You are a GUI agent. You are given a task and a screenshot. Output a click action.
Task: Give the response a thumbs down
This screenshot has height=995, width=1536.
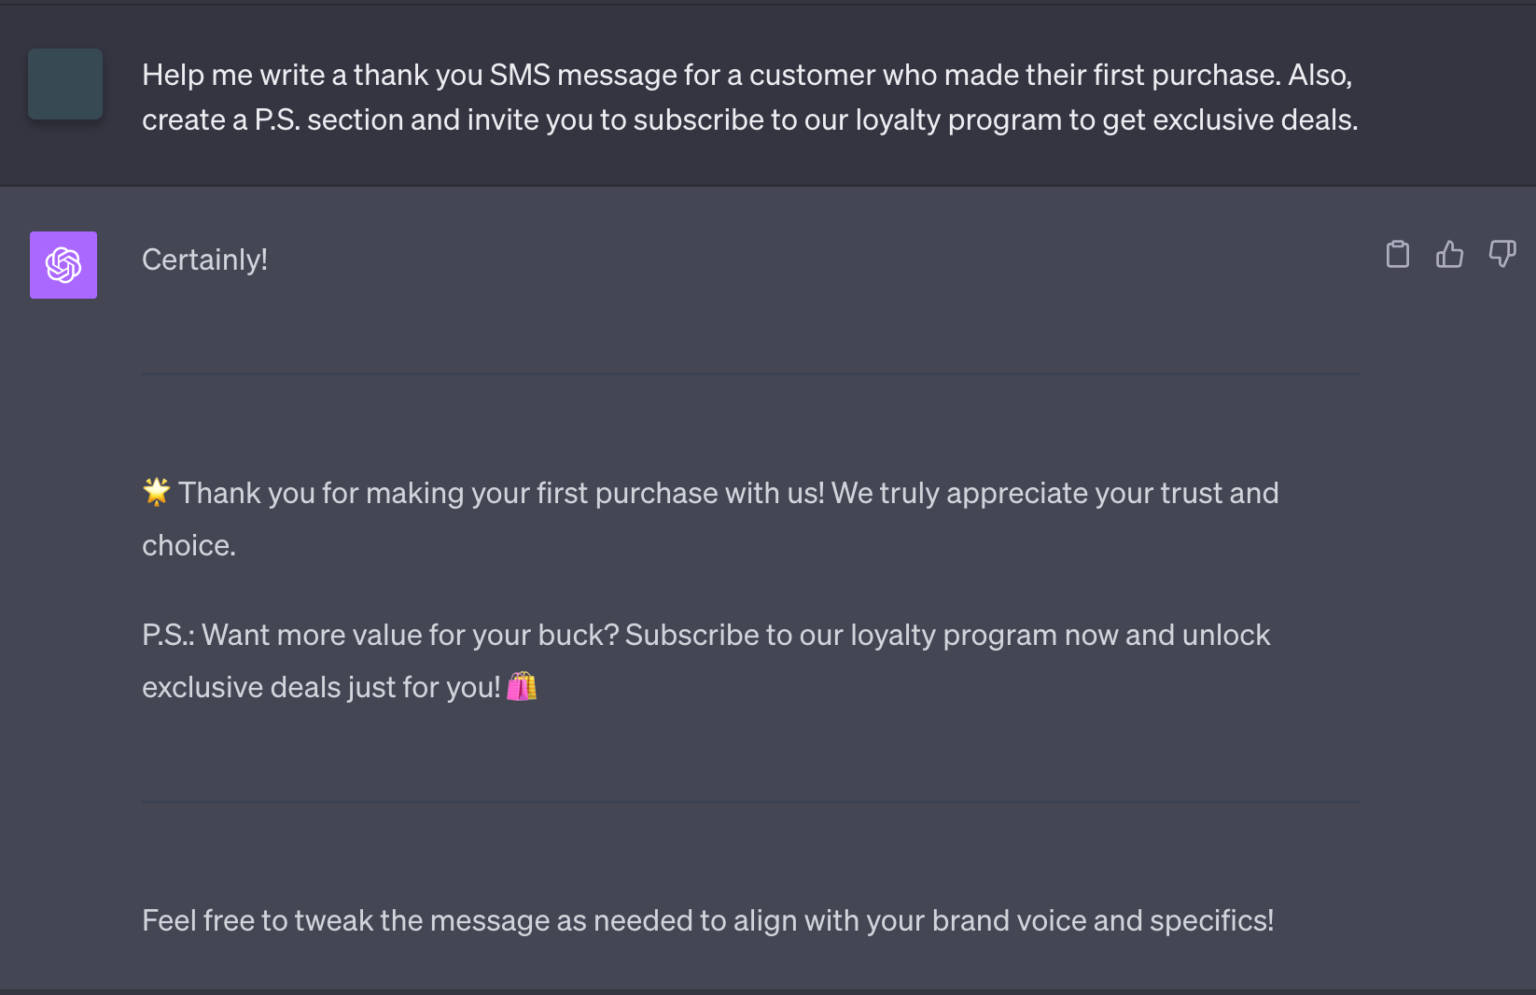click(1502, 254)
